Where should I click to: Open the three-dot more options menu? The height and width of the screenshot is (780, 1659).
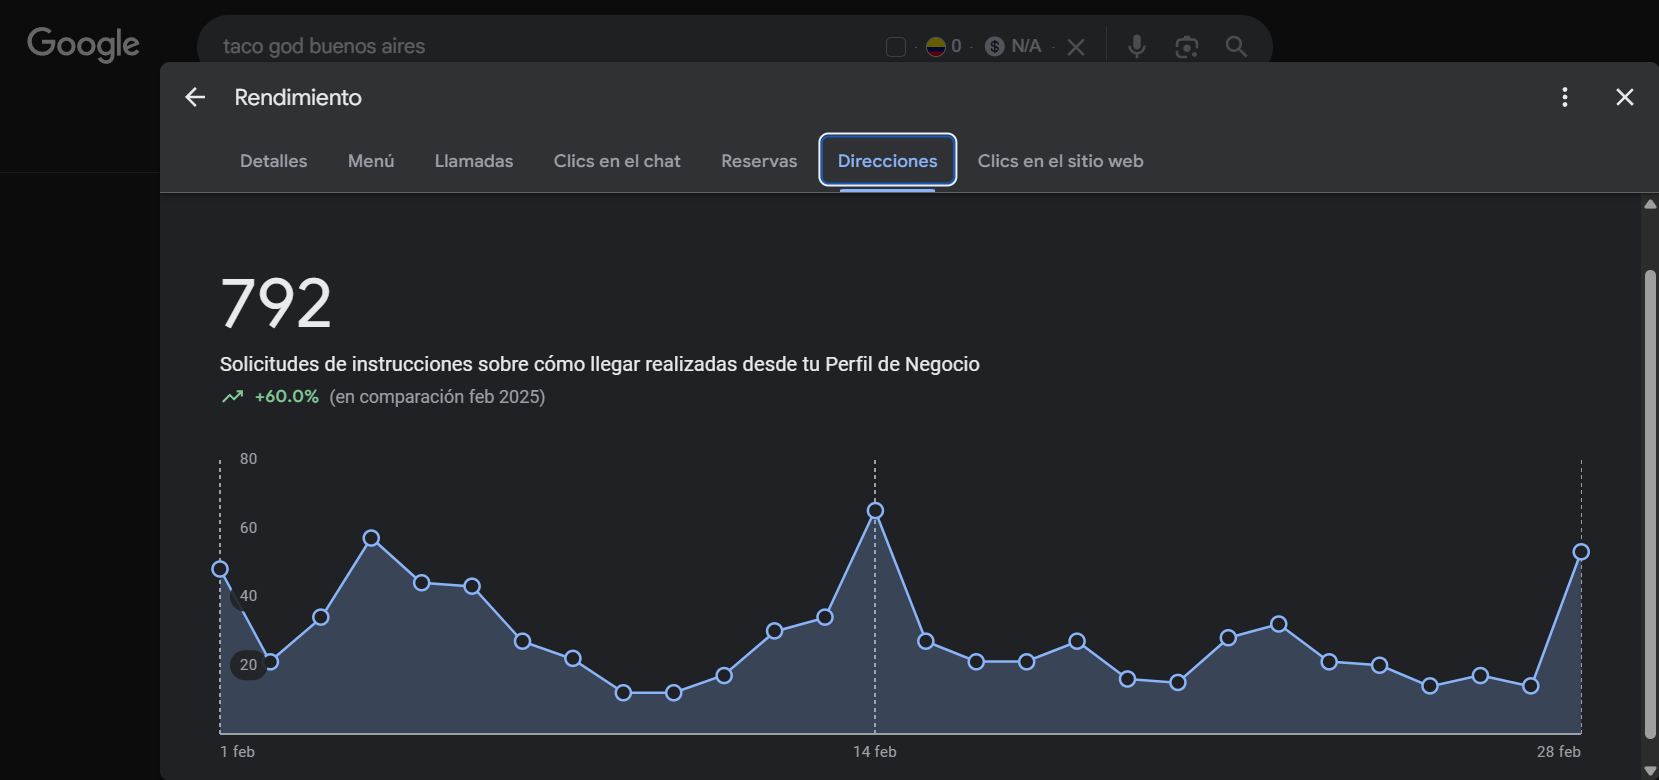tap(1565, 97)
